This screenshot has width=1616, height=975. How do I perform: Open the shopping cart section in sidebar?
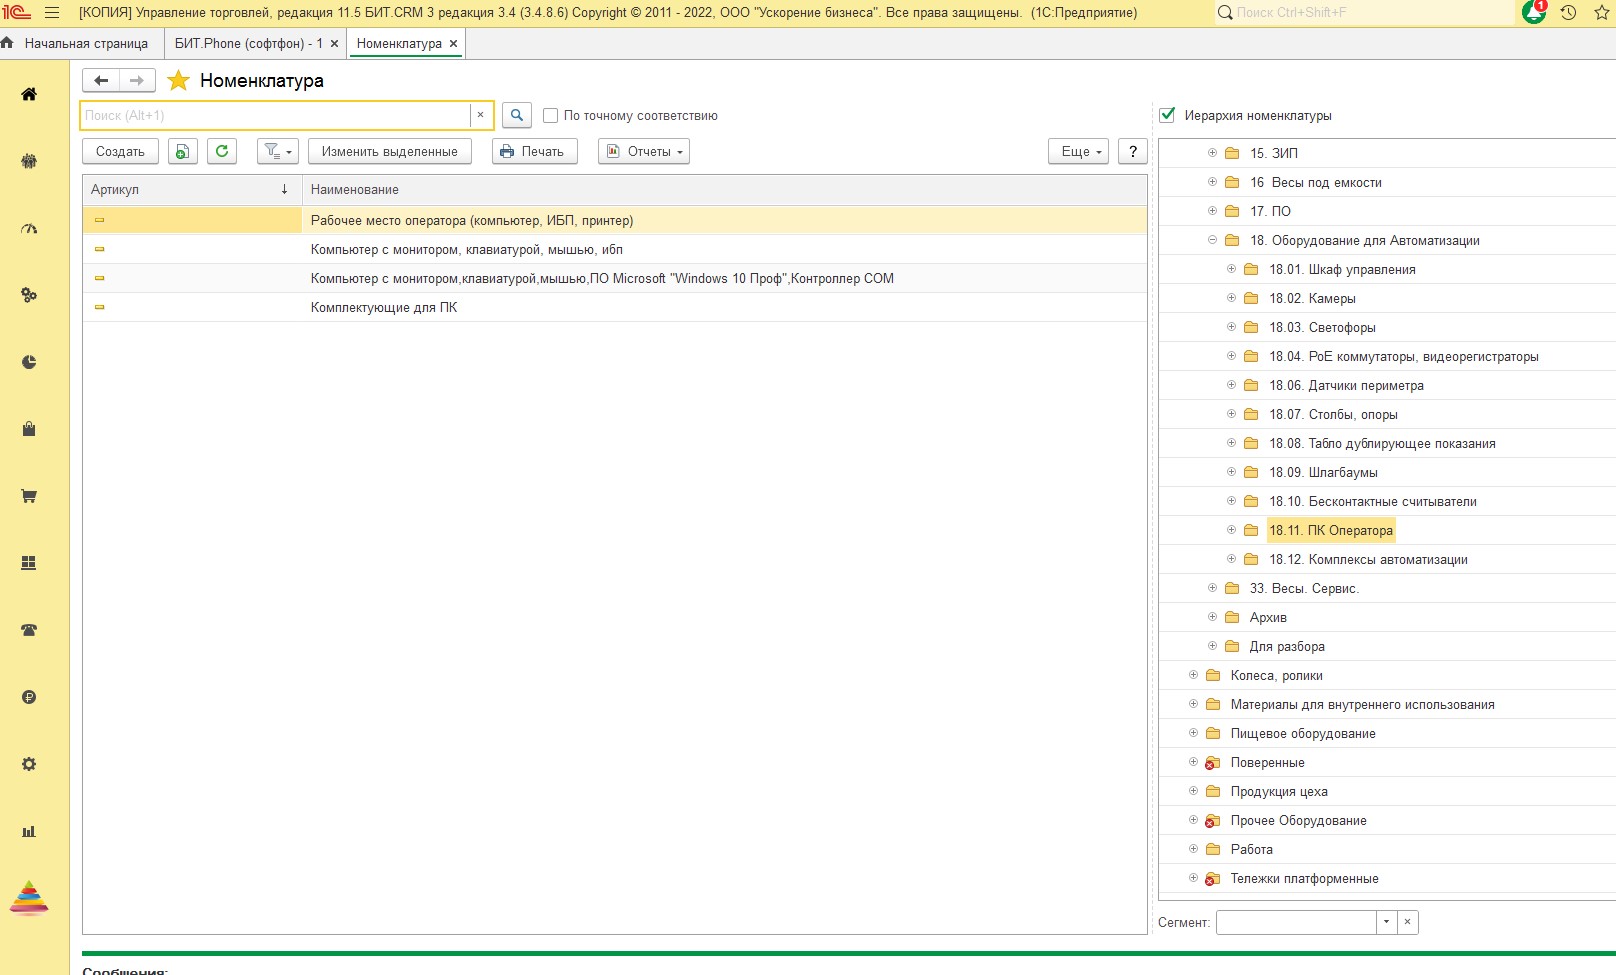(x=29, y=496)
